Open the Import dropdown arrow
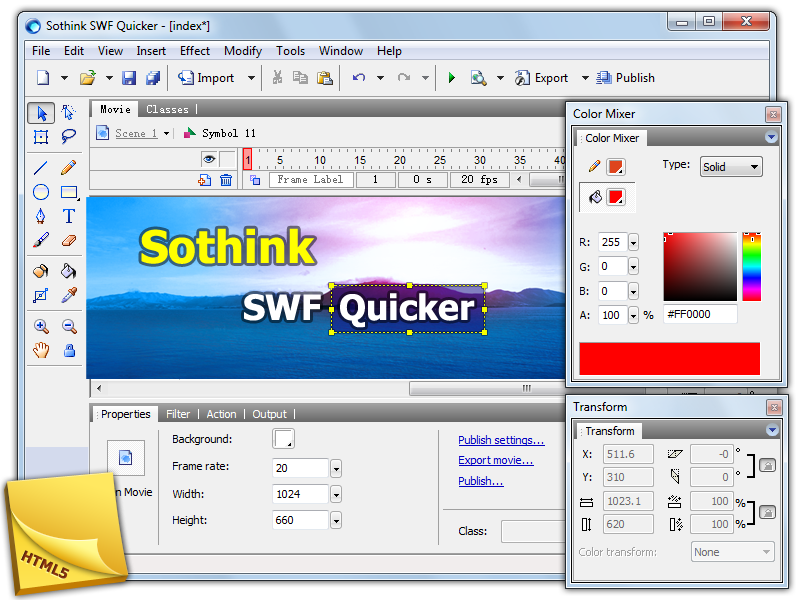 [x=251, y=78]
